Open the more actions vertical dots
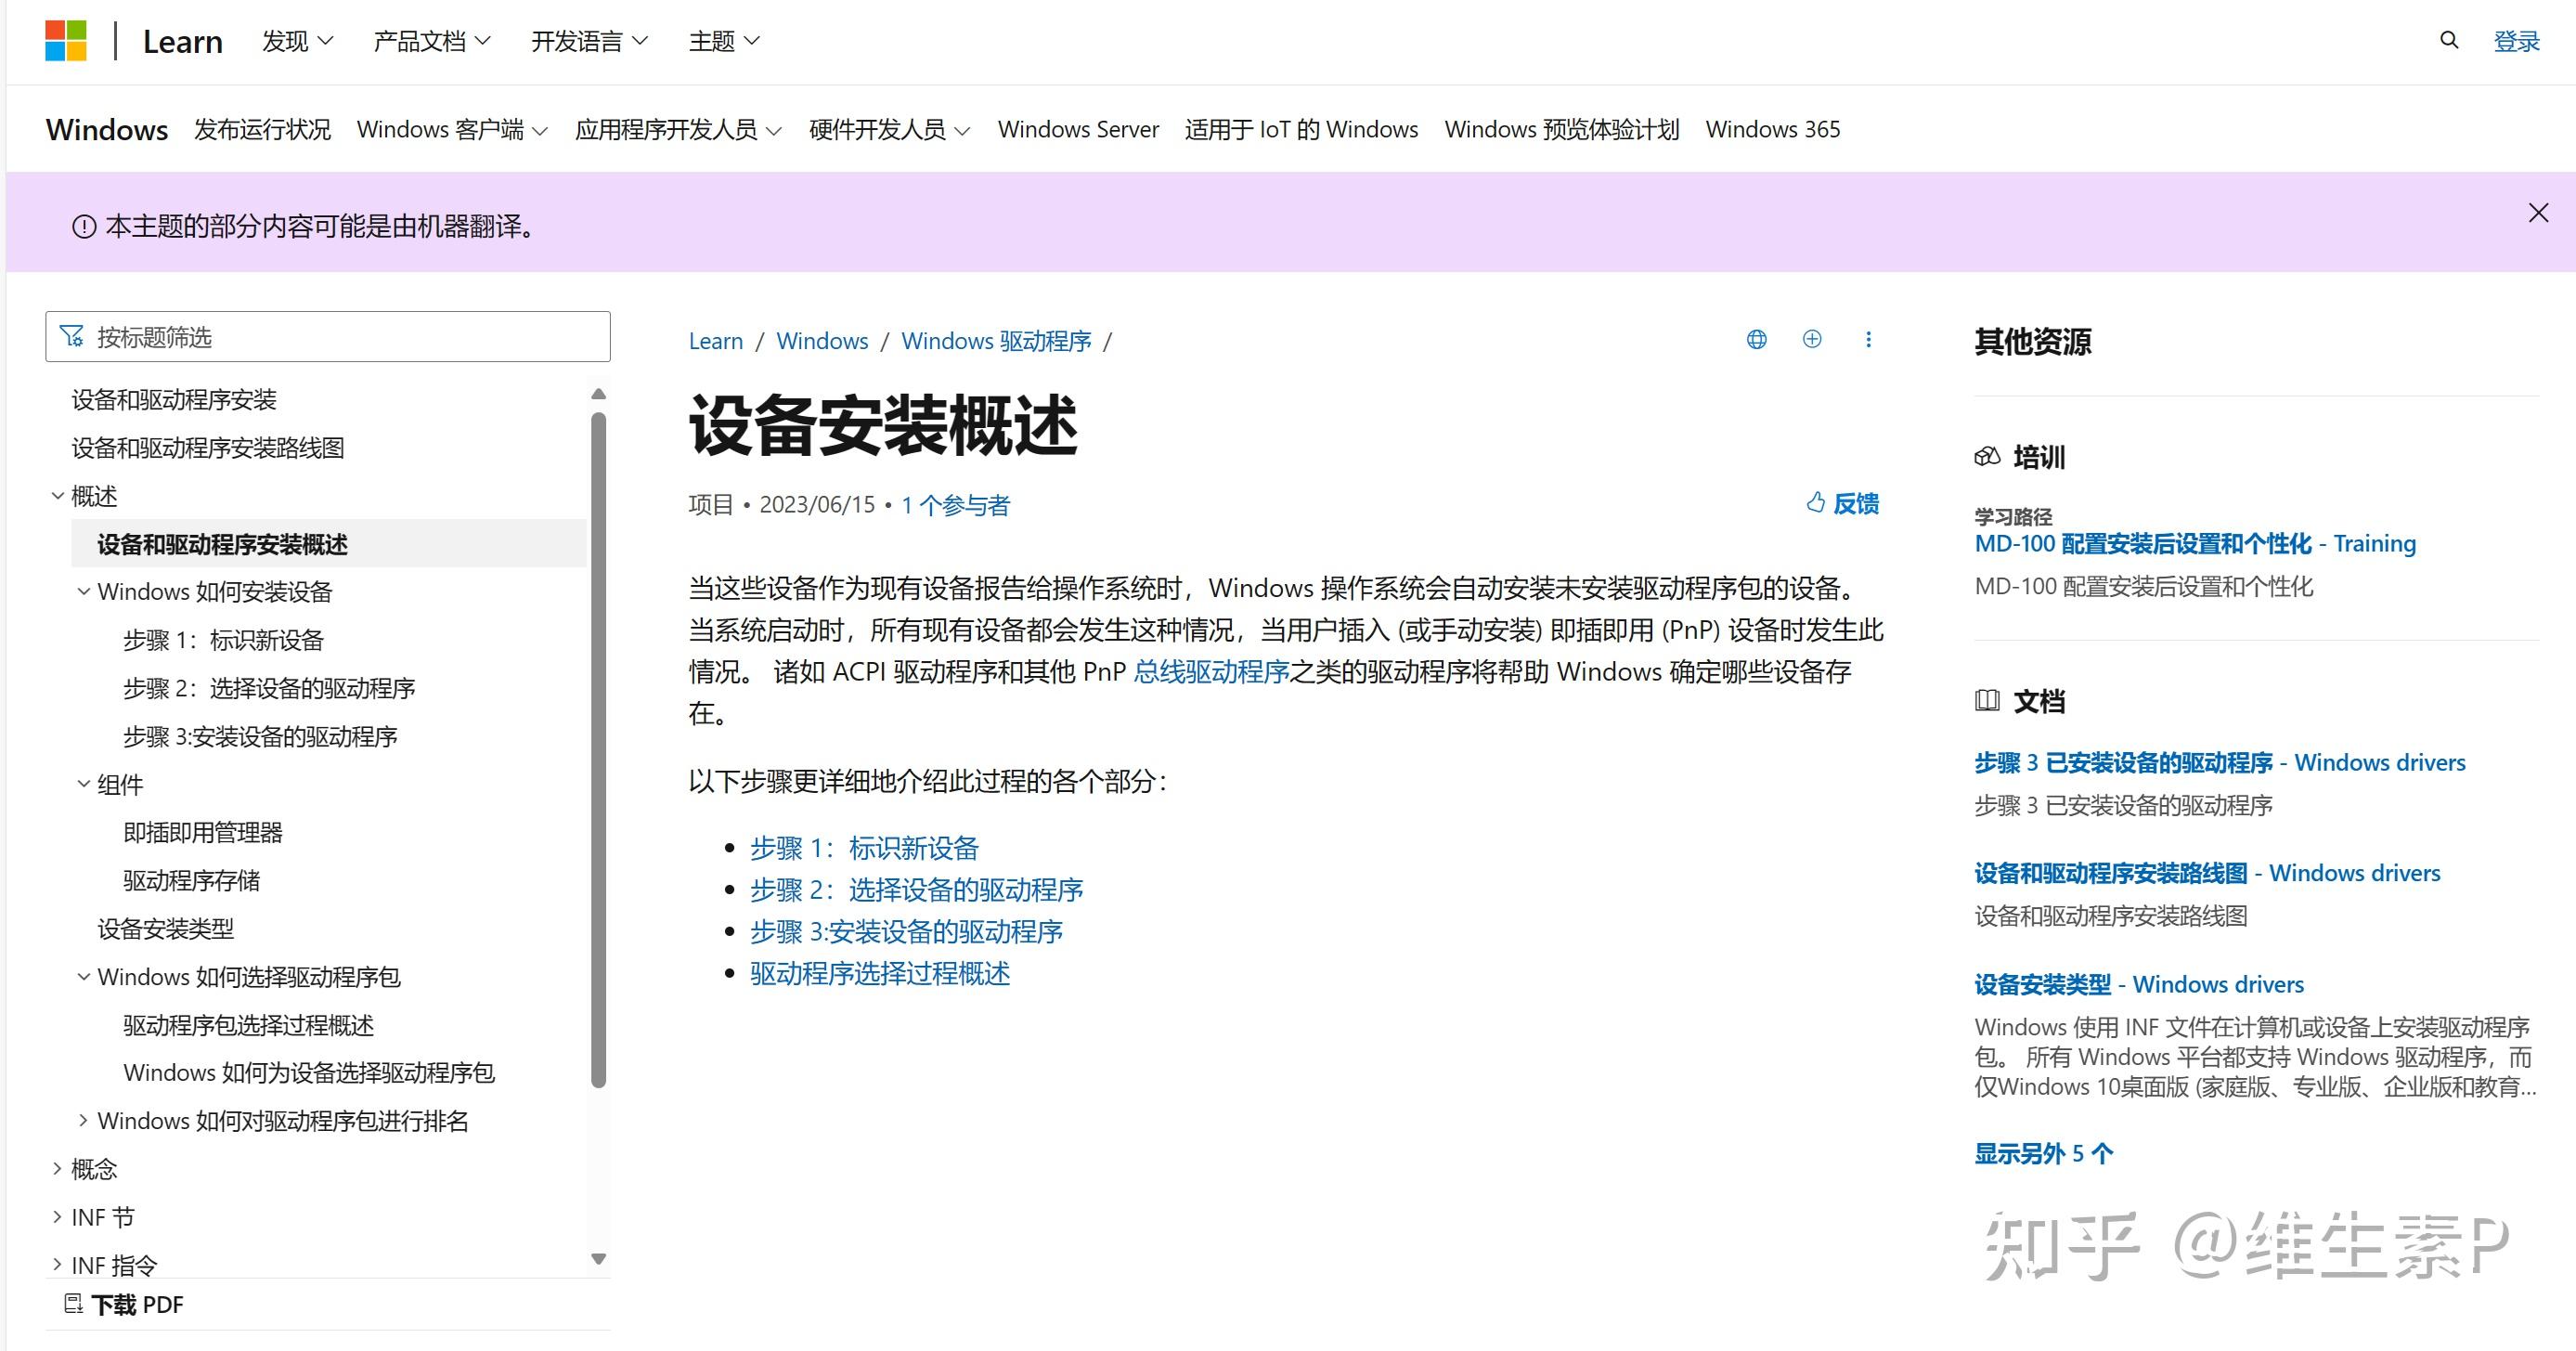The width and height of the screenshot is (2576, 1351). pos(1868,339)
